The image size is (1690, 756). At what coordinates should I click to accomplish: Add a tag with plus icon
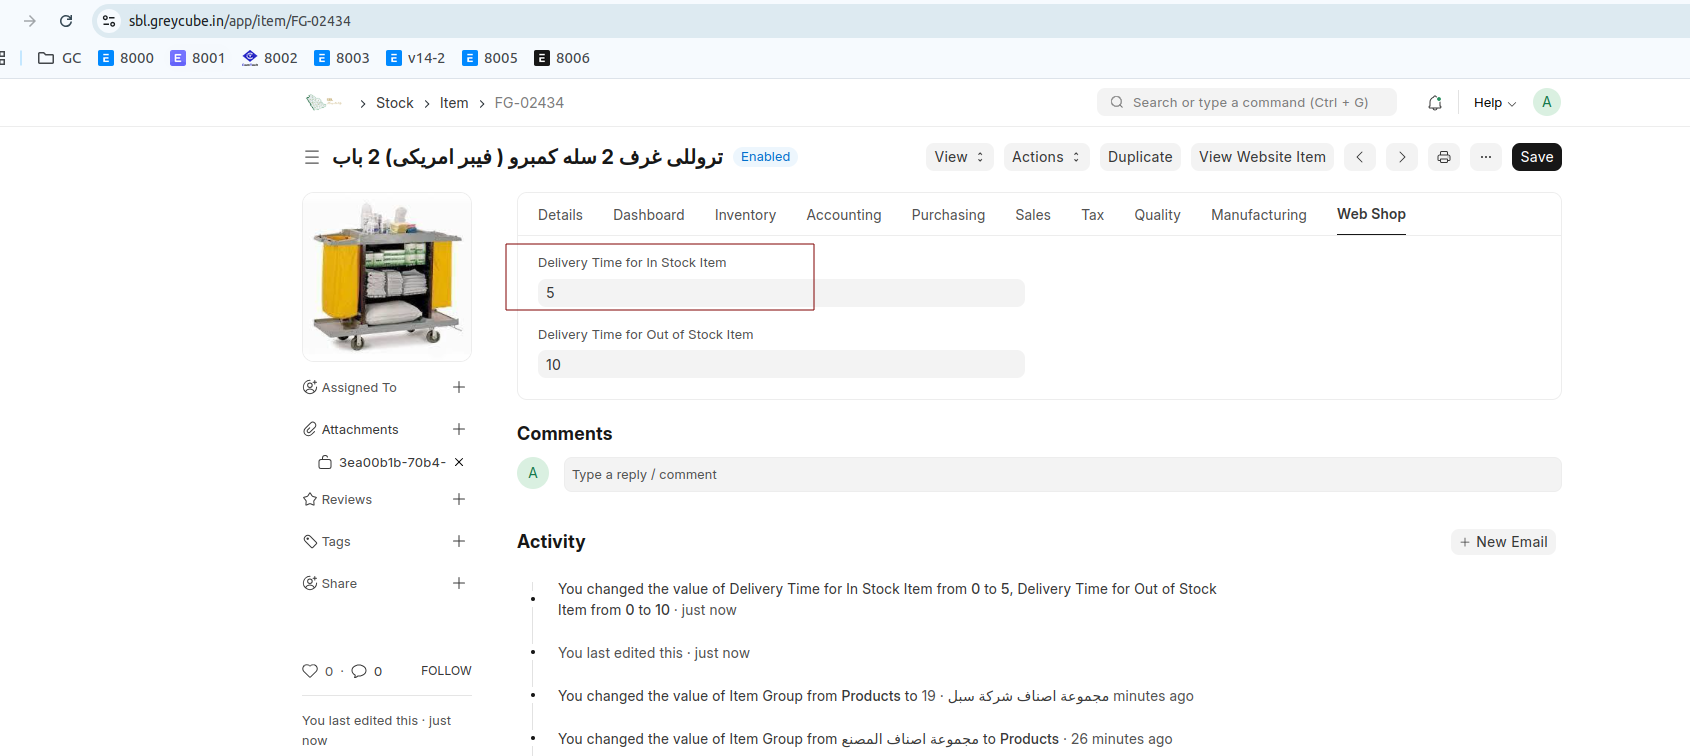point(459,541)
